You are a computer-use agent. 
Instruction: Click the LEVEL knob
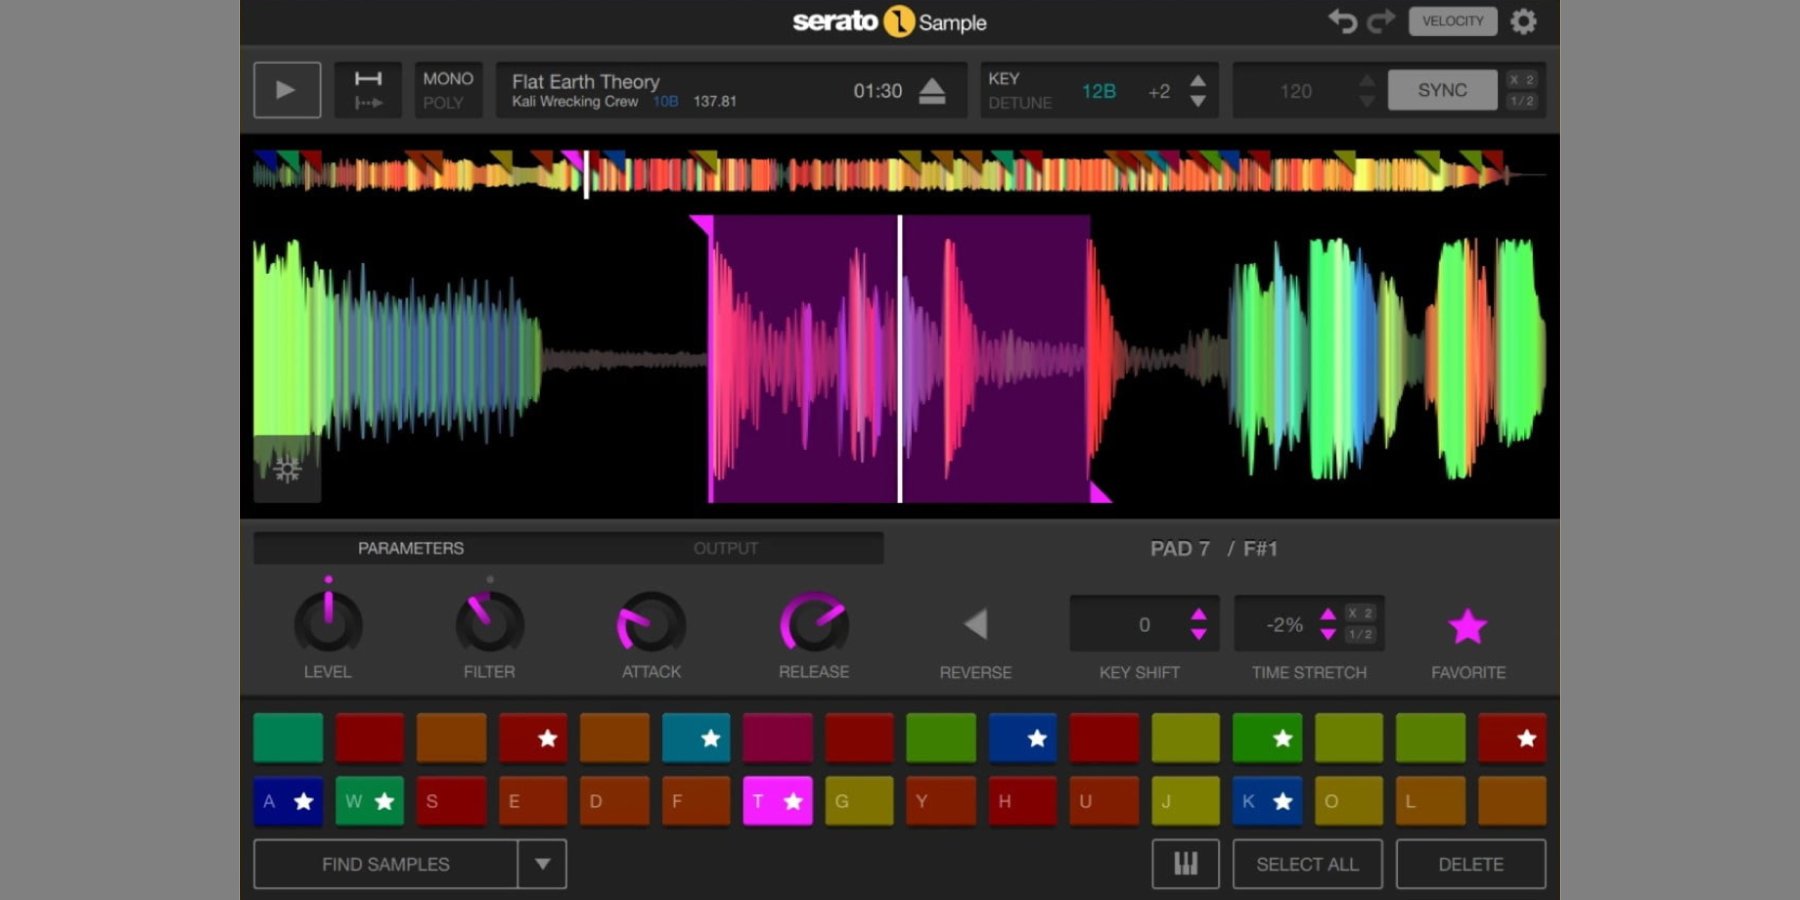[328, 624]
